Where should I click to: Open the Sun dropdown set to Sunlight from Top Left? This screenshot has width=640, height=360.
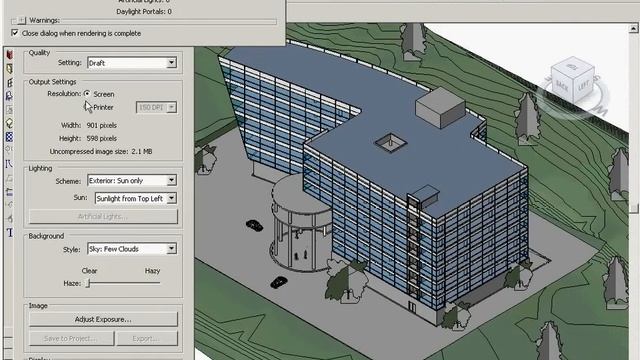coord(172,198)
